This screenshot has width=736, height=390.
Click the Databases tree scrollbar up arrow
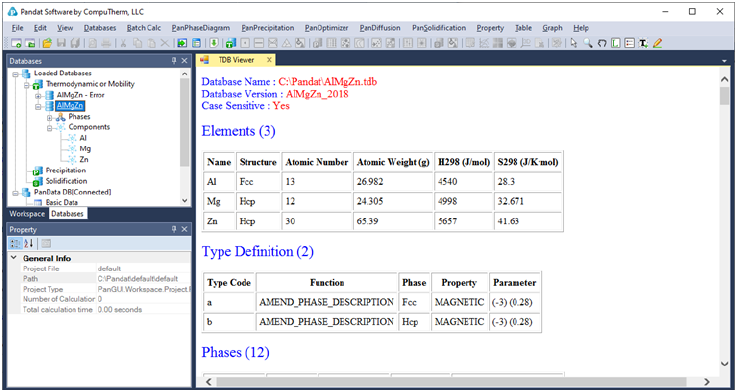coord(185,74)
